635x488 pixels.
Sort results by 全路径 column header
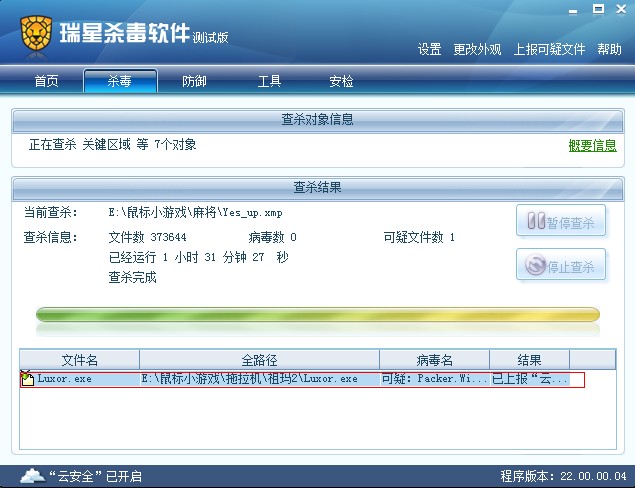(x=260, y=360)
